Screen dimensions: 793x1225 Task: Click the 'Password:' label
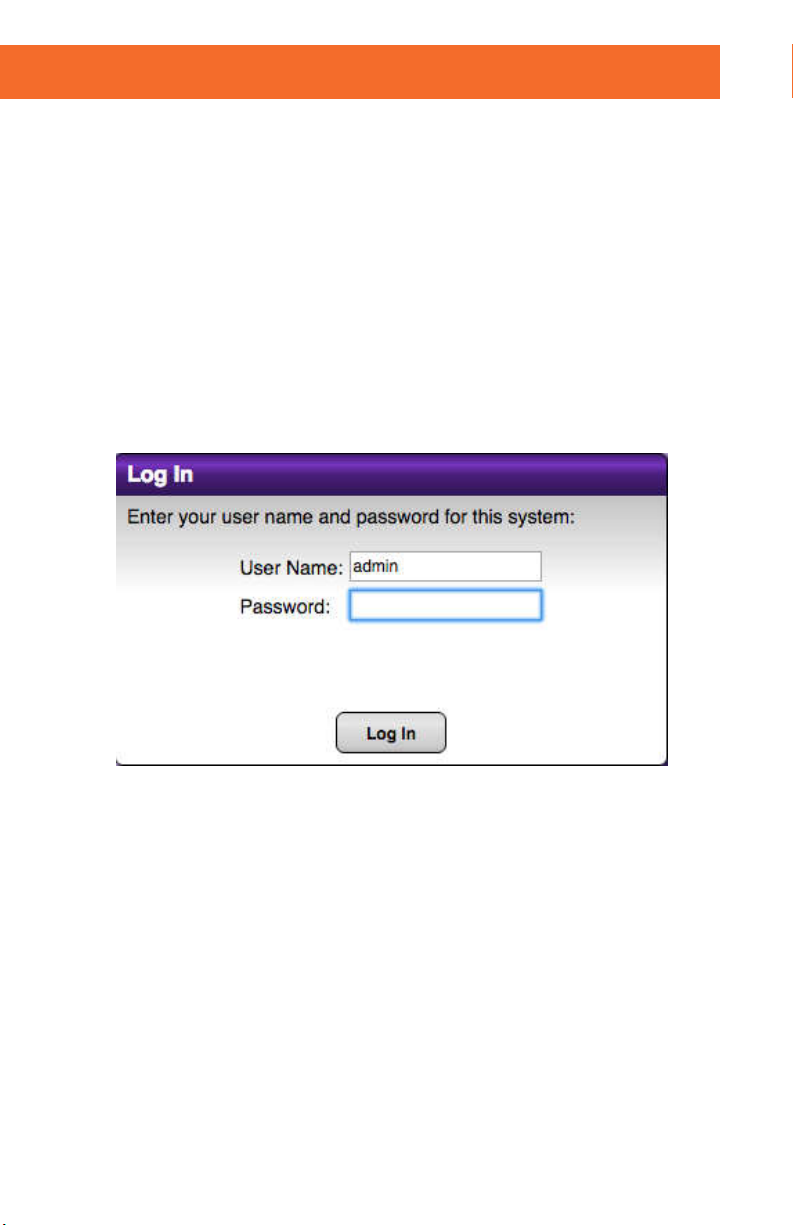285,606
